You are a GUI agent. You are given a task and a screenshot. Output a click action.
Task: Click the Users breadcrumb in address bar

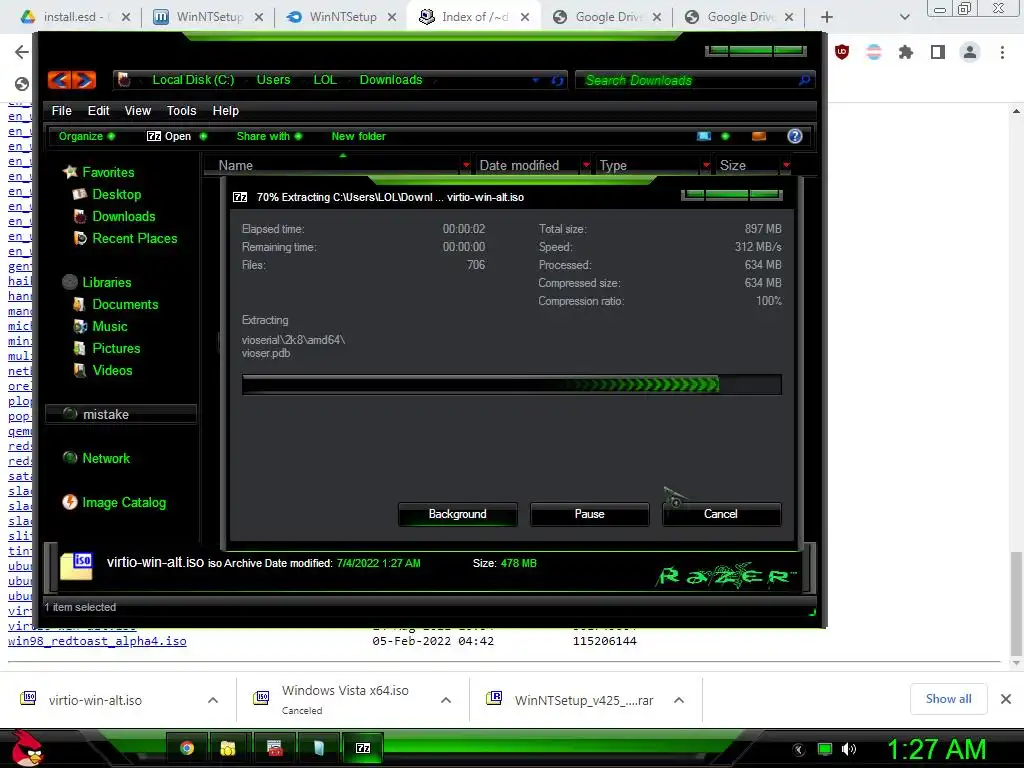tap(273, 80)
